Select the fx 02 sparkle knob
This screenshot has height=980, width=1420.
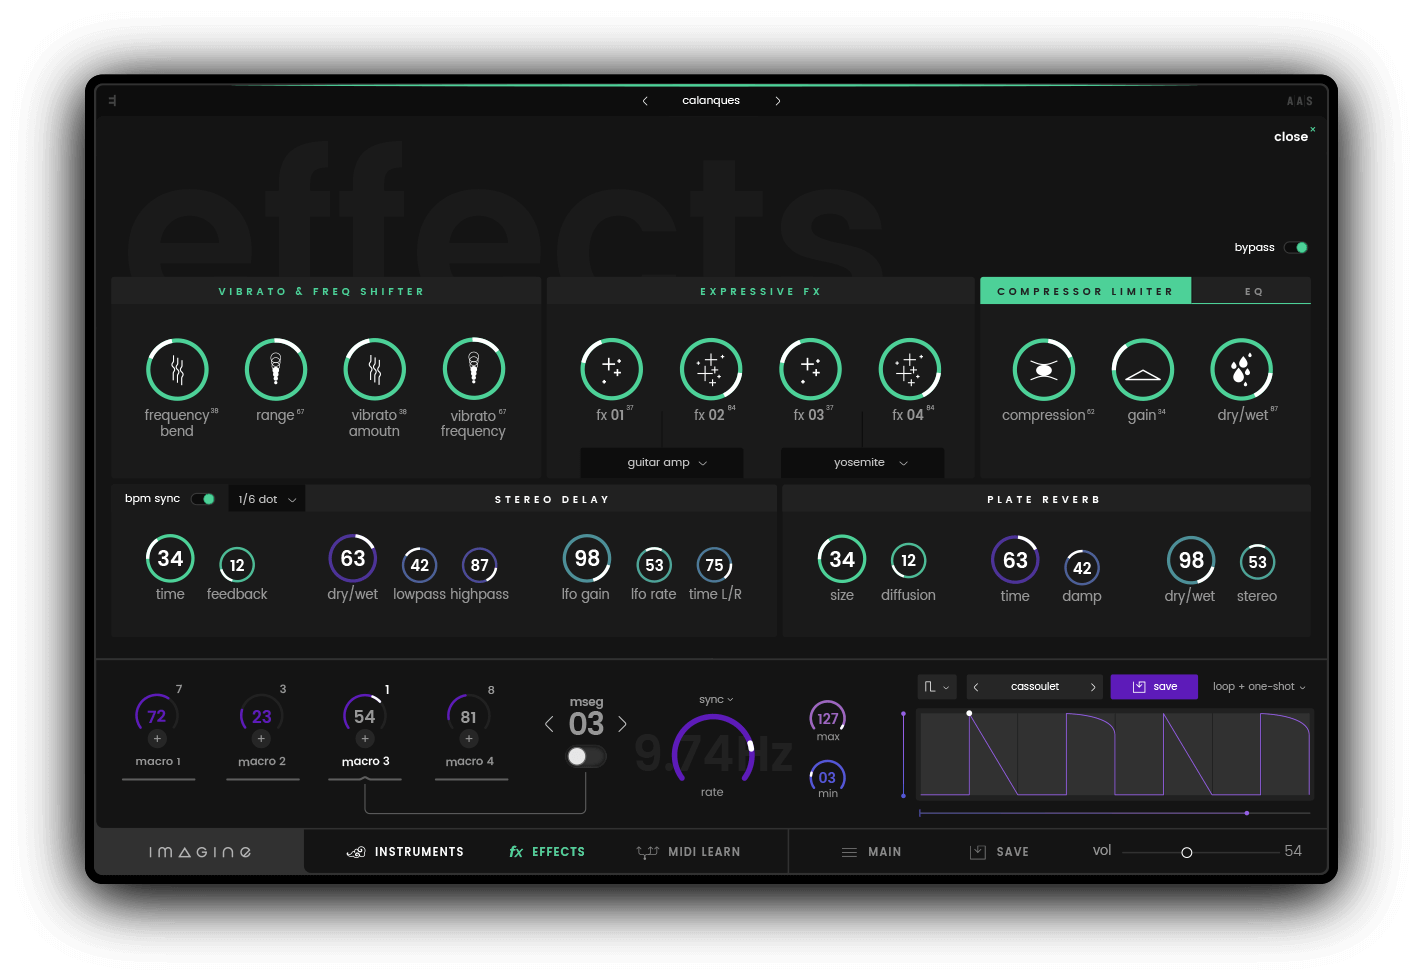pyautogui.click(x=710, y=370)
